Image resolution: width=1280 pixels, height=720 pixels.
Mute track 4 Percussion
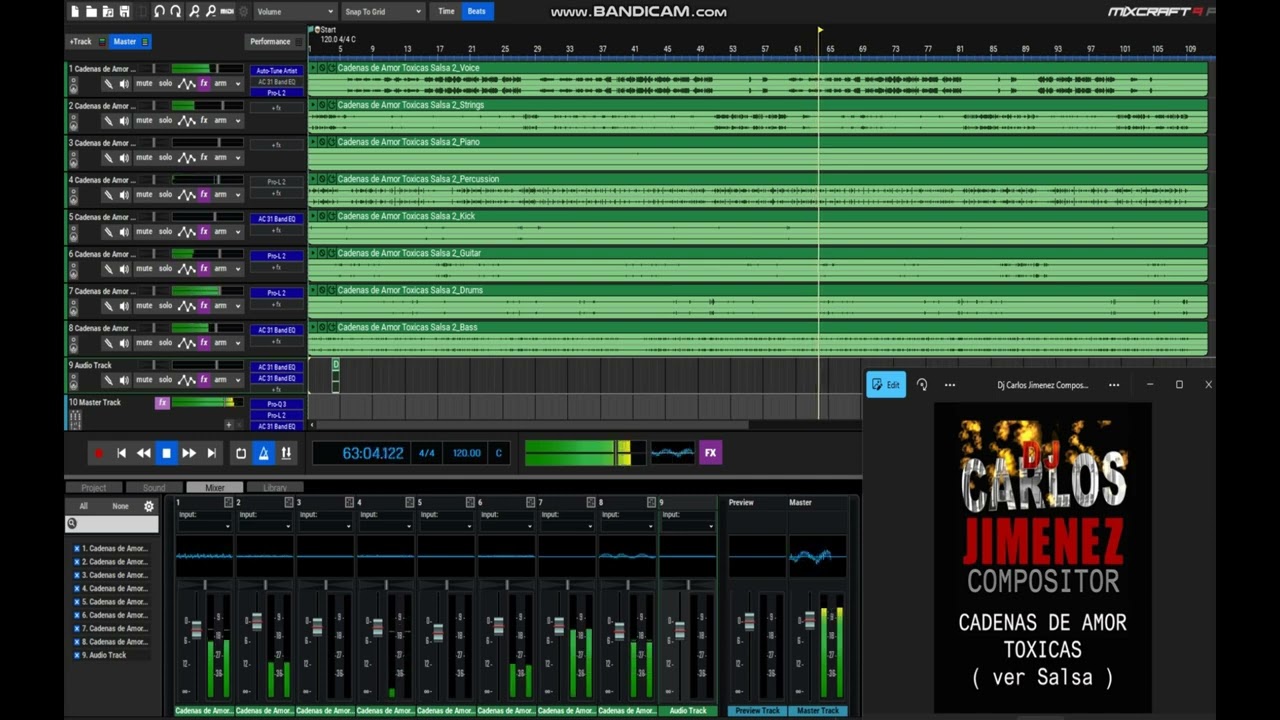pos(144,195)
